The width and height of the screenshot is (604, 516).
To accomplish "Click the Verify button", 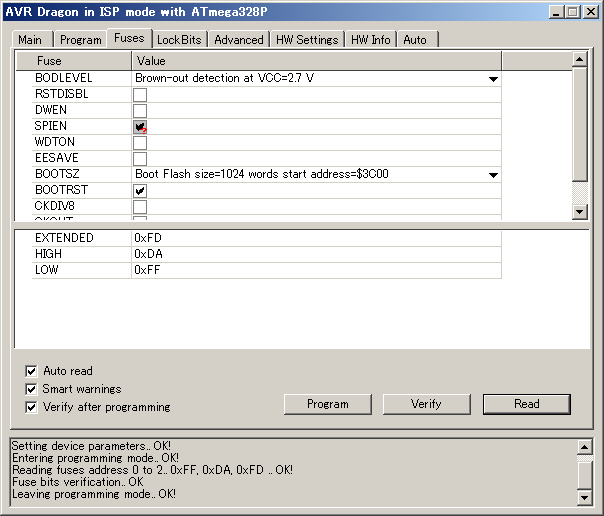I will tap(426, 404).
